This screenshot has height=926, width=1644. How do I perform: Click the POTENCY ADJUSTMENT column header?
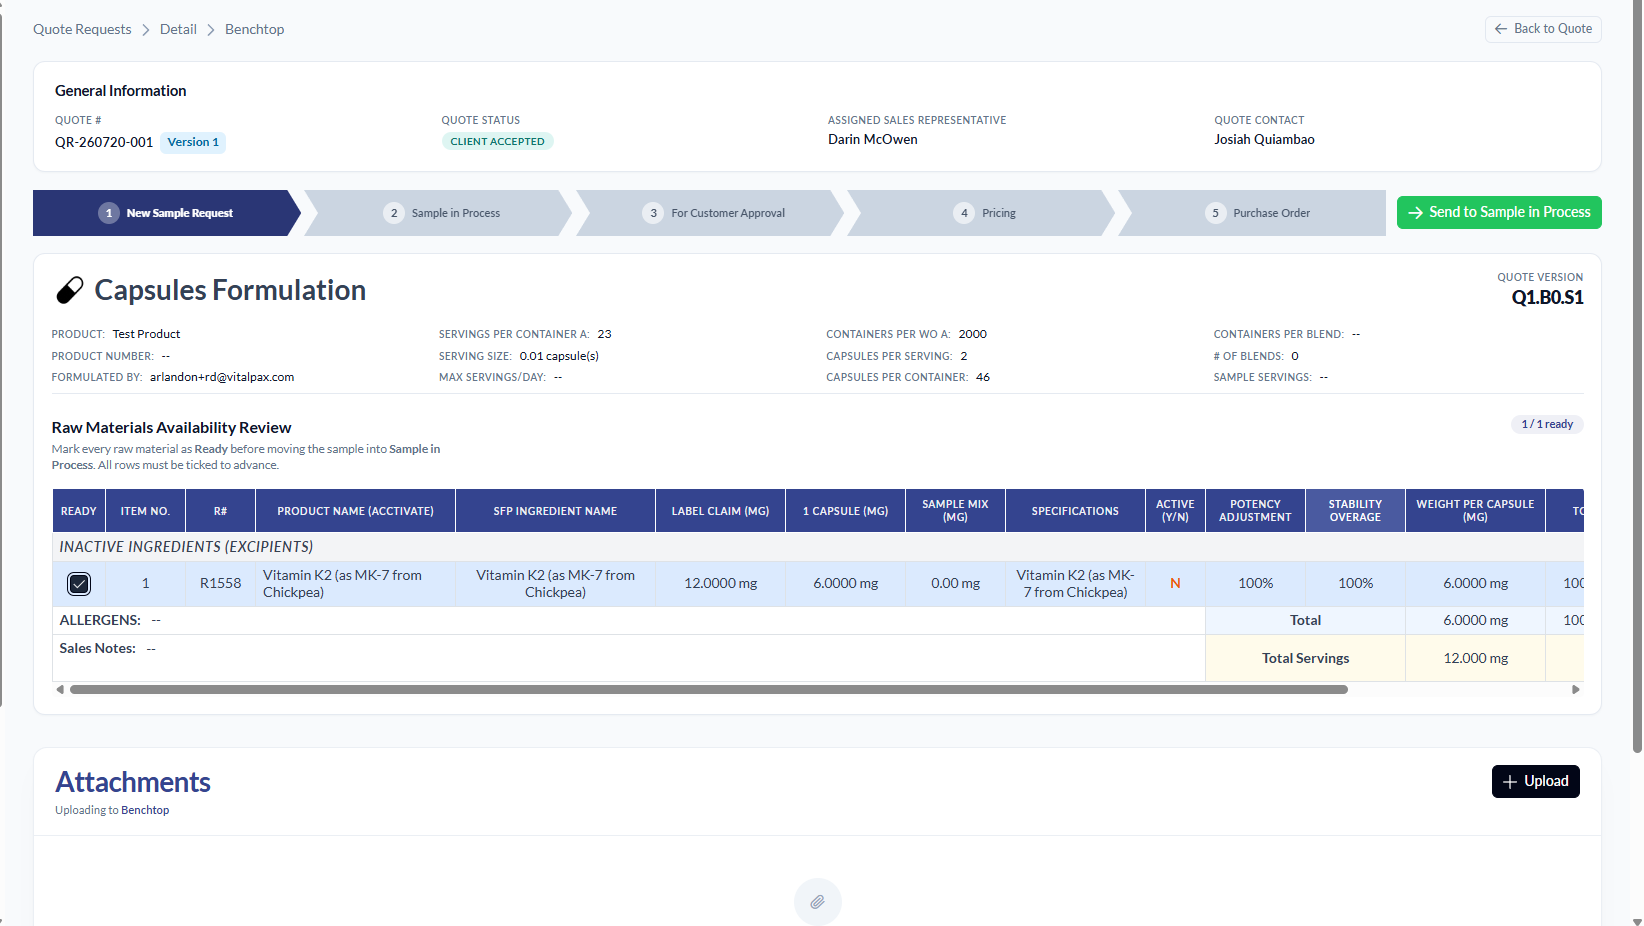pos(1255,511)
